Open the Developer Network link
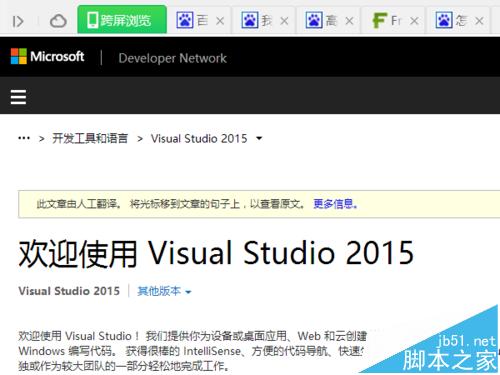Image resolution: width=500 pixels, height=375 pixels. click(x=173, y=58)
